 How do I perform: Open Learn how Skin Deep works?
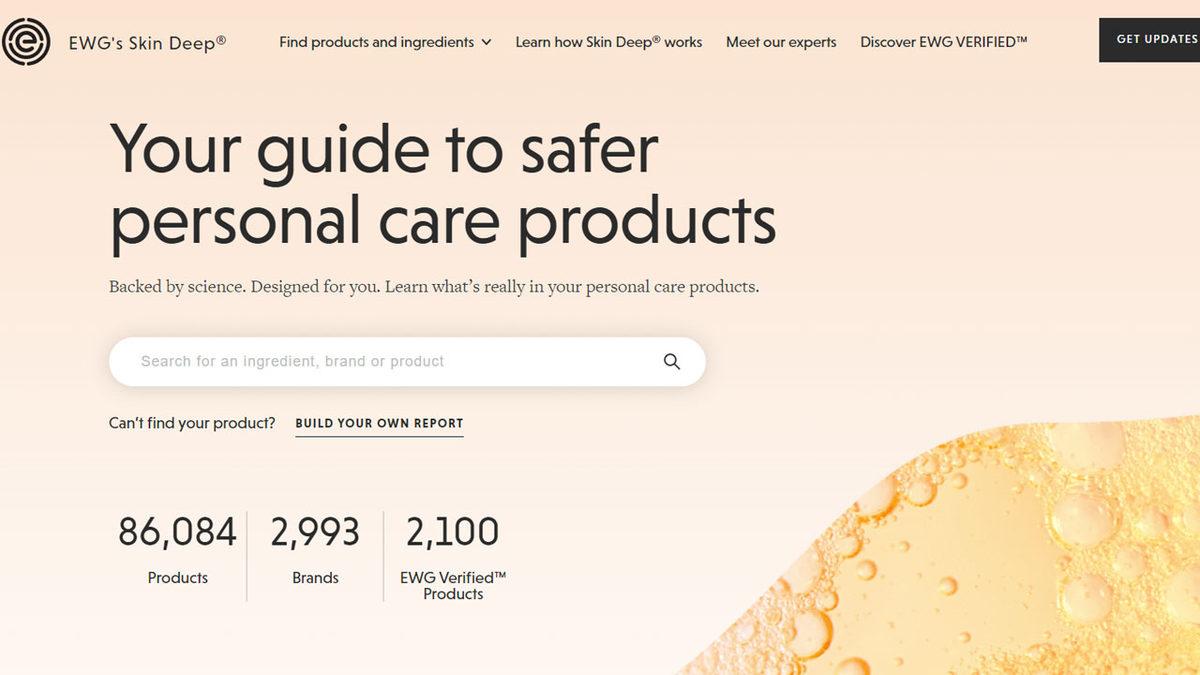608,42
